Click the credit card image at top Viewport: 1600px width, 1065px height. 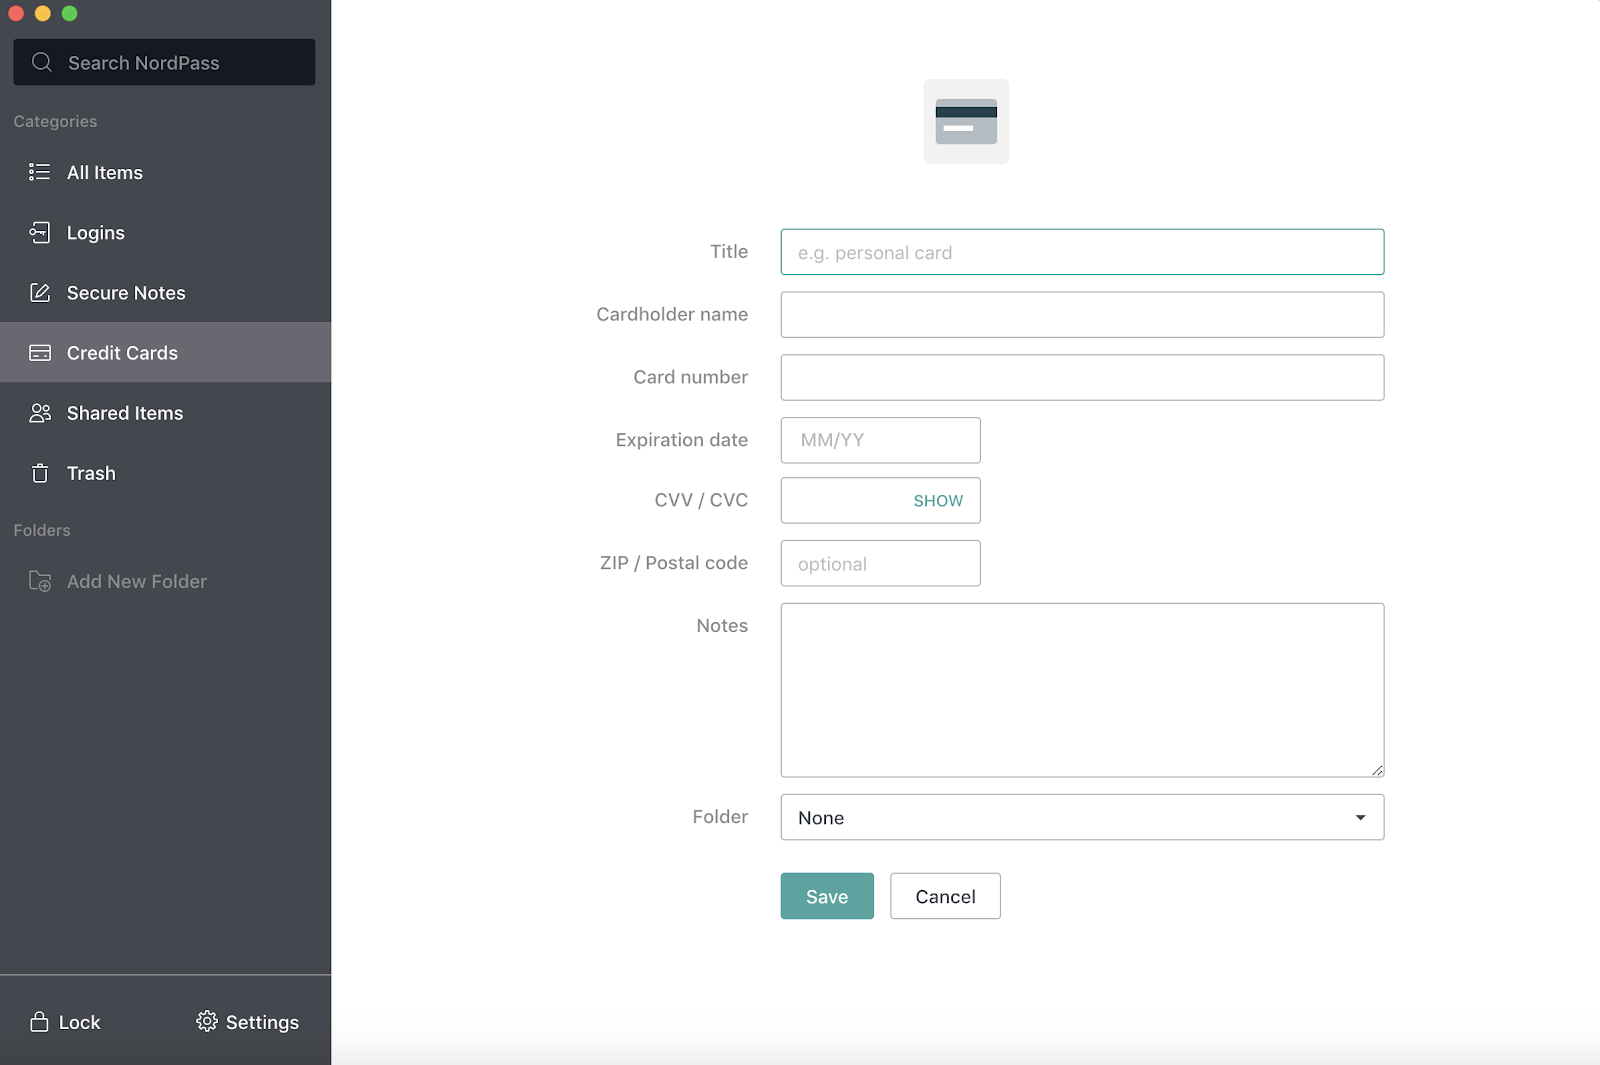[966, 122]
